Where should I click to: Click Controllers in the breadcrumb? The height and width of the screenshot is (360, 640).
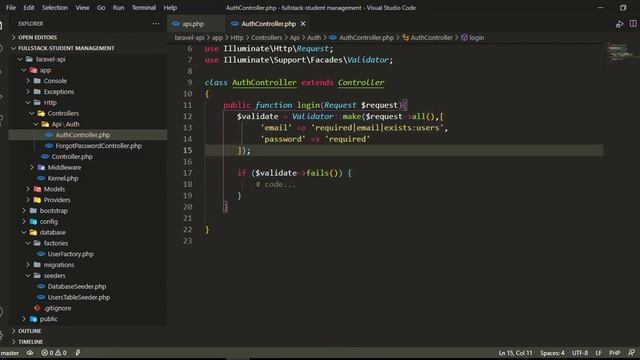[266, 38]
